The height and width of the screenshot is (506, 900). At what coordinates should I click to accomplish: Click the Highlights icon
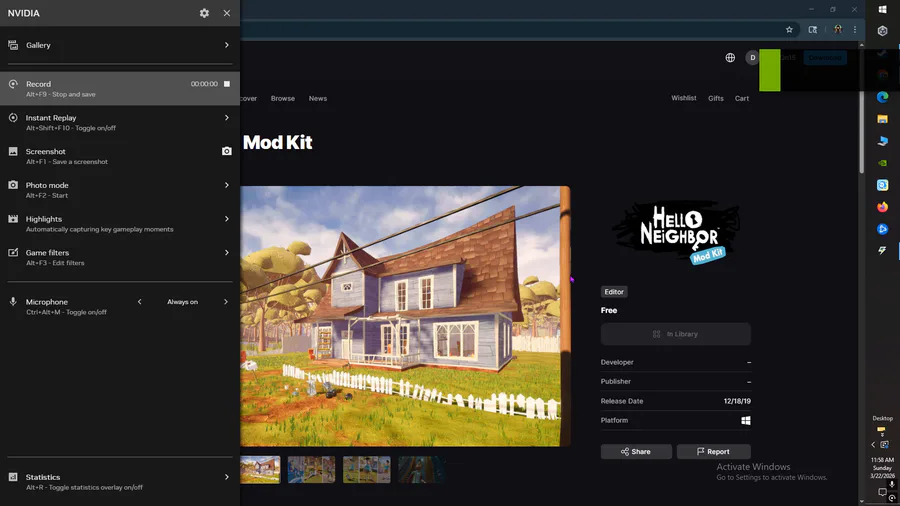click(x=13, y=219)
